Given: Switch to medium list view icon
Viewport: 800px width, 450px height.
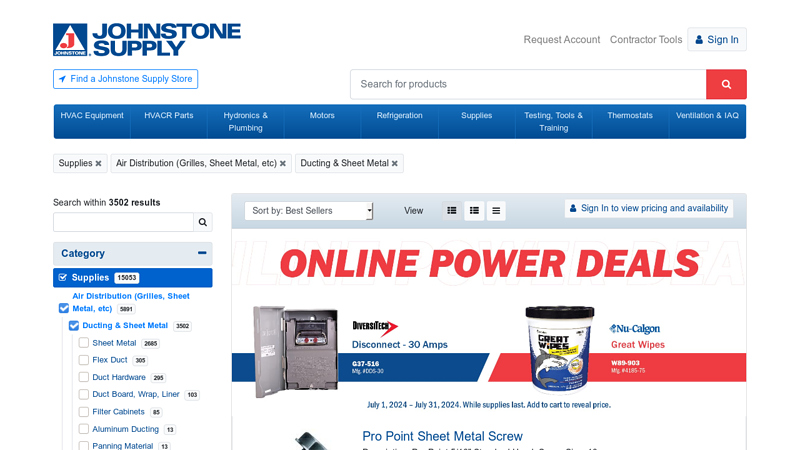Looking at the screenshot, I should [474, 210].
